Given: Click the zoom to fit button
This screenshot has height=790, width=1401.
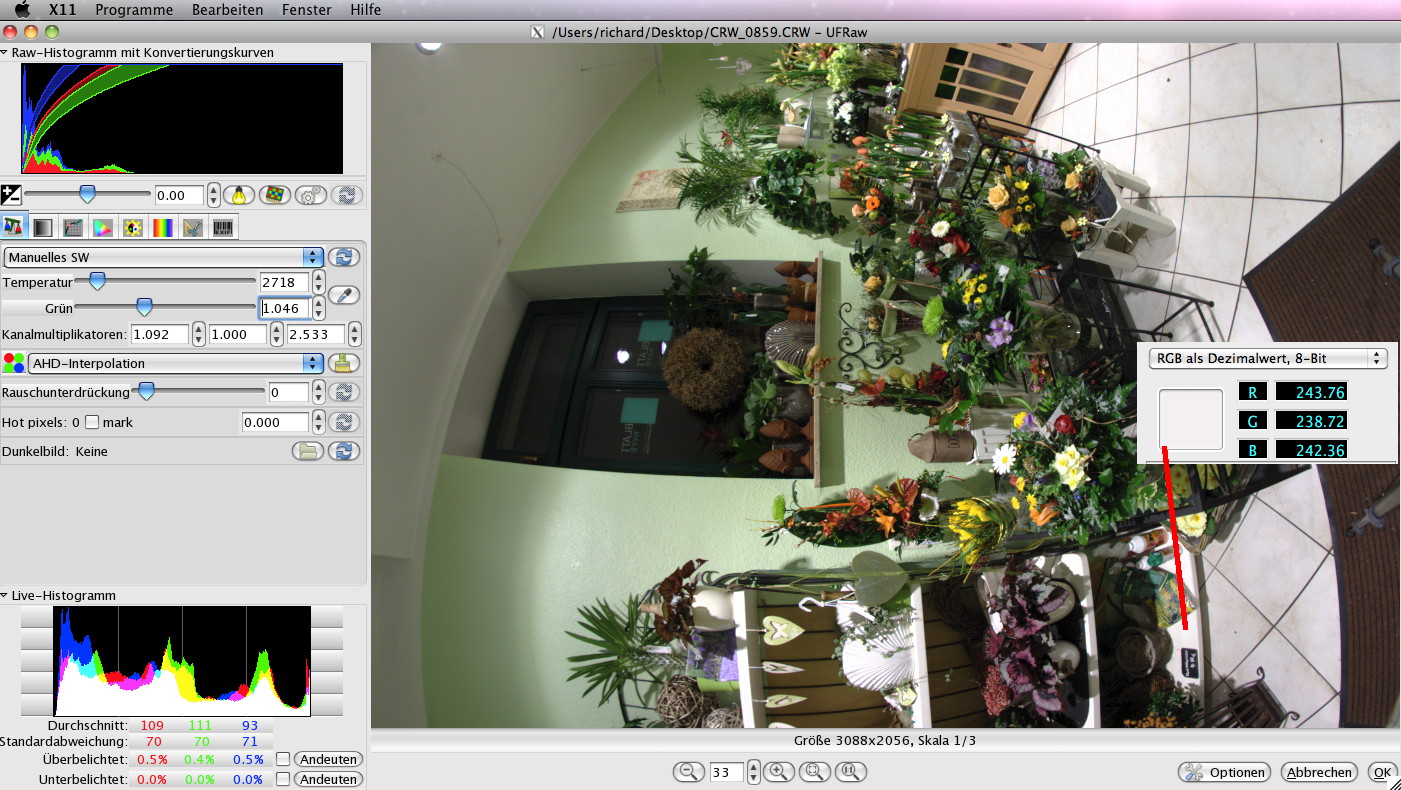Looking at the screenshot, I should coord(815,772).
